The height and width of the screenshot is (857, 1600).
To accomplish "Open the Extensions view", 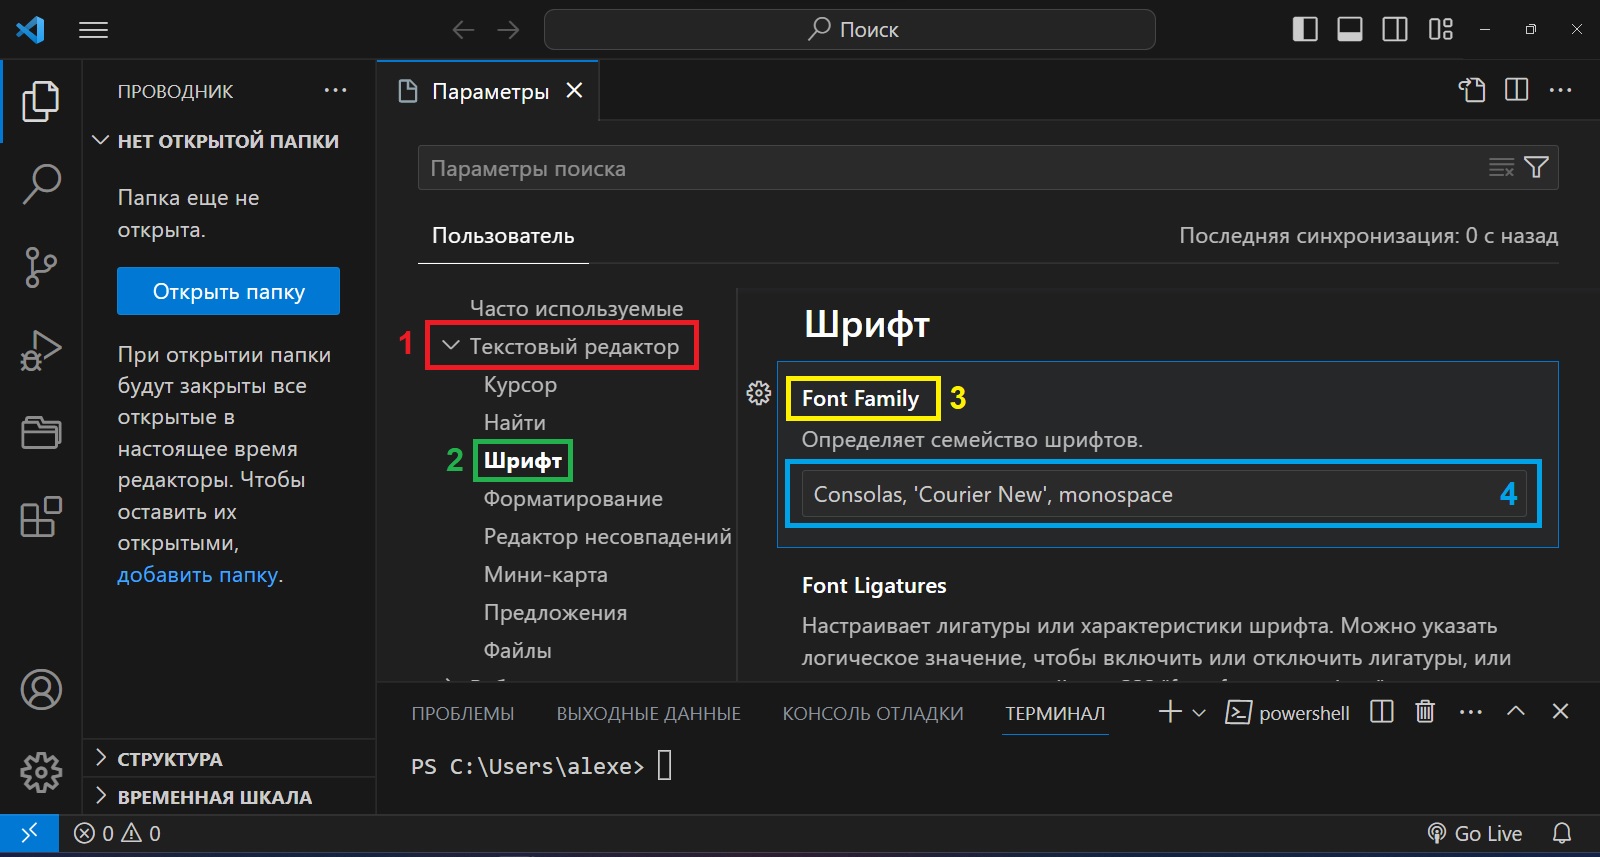I will click(x=41, y=517).
